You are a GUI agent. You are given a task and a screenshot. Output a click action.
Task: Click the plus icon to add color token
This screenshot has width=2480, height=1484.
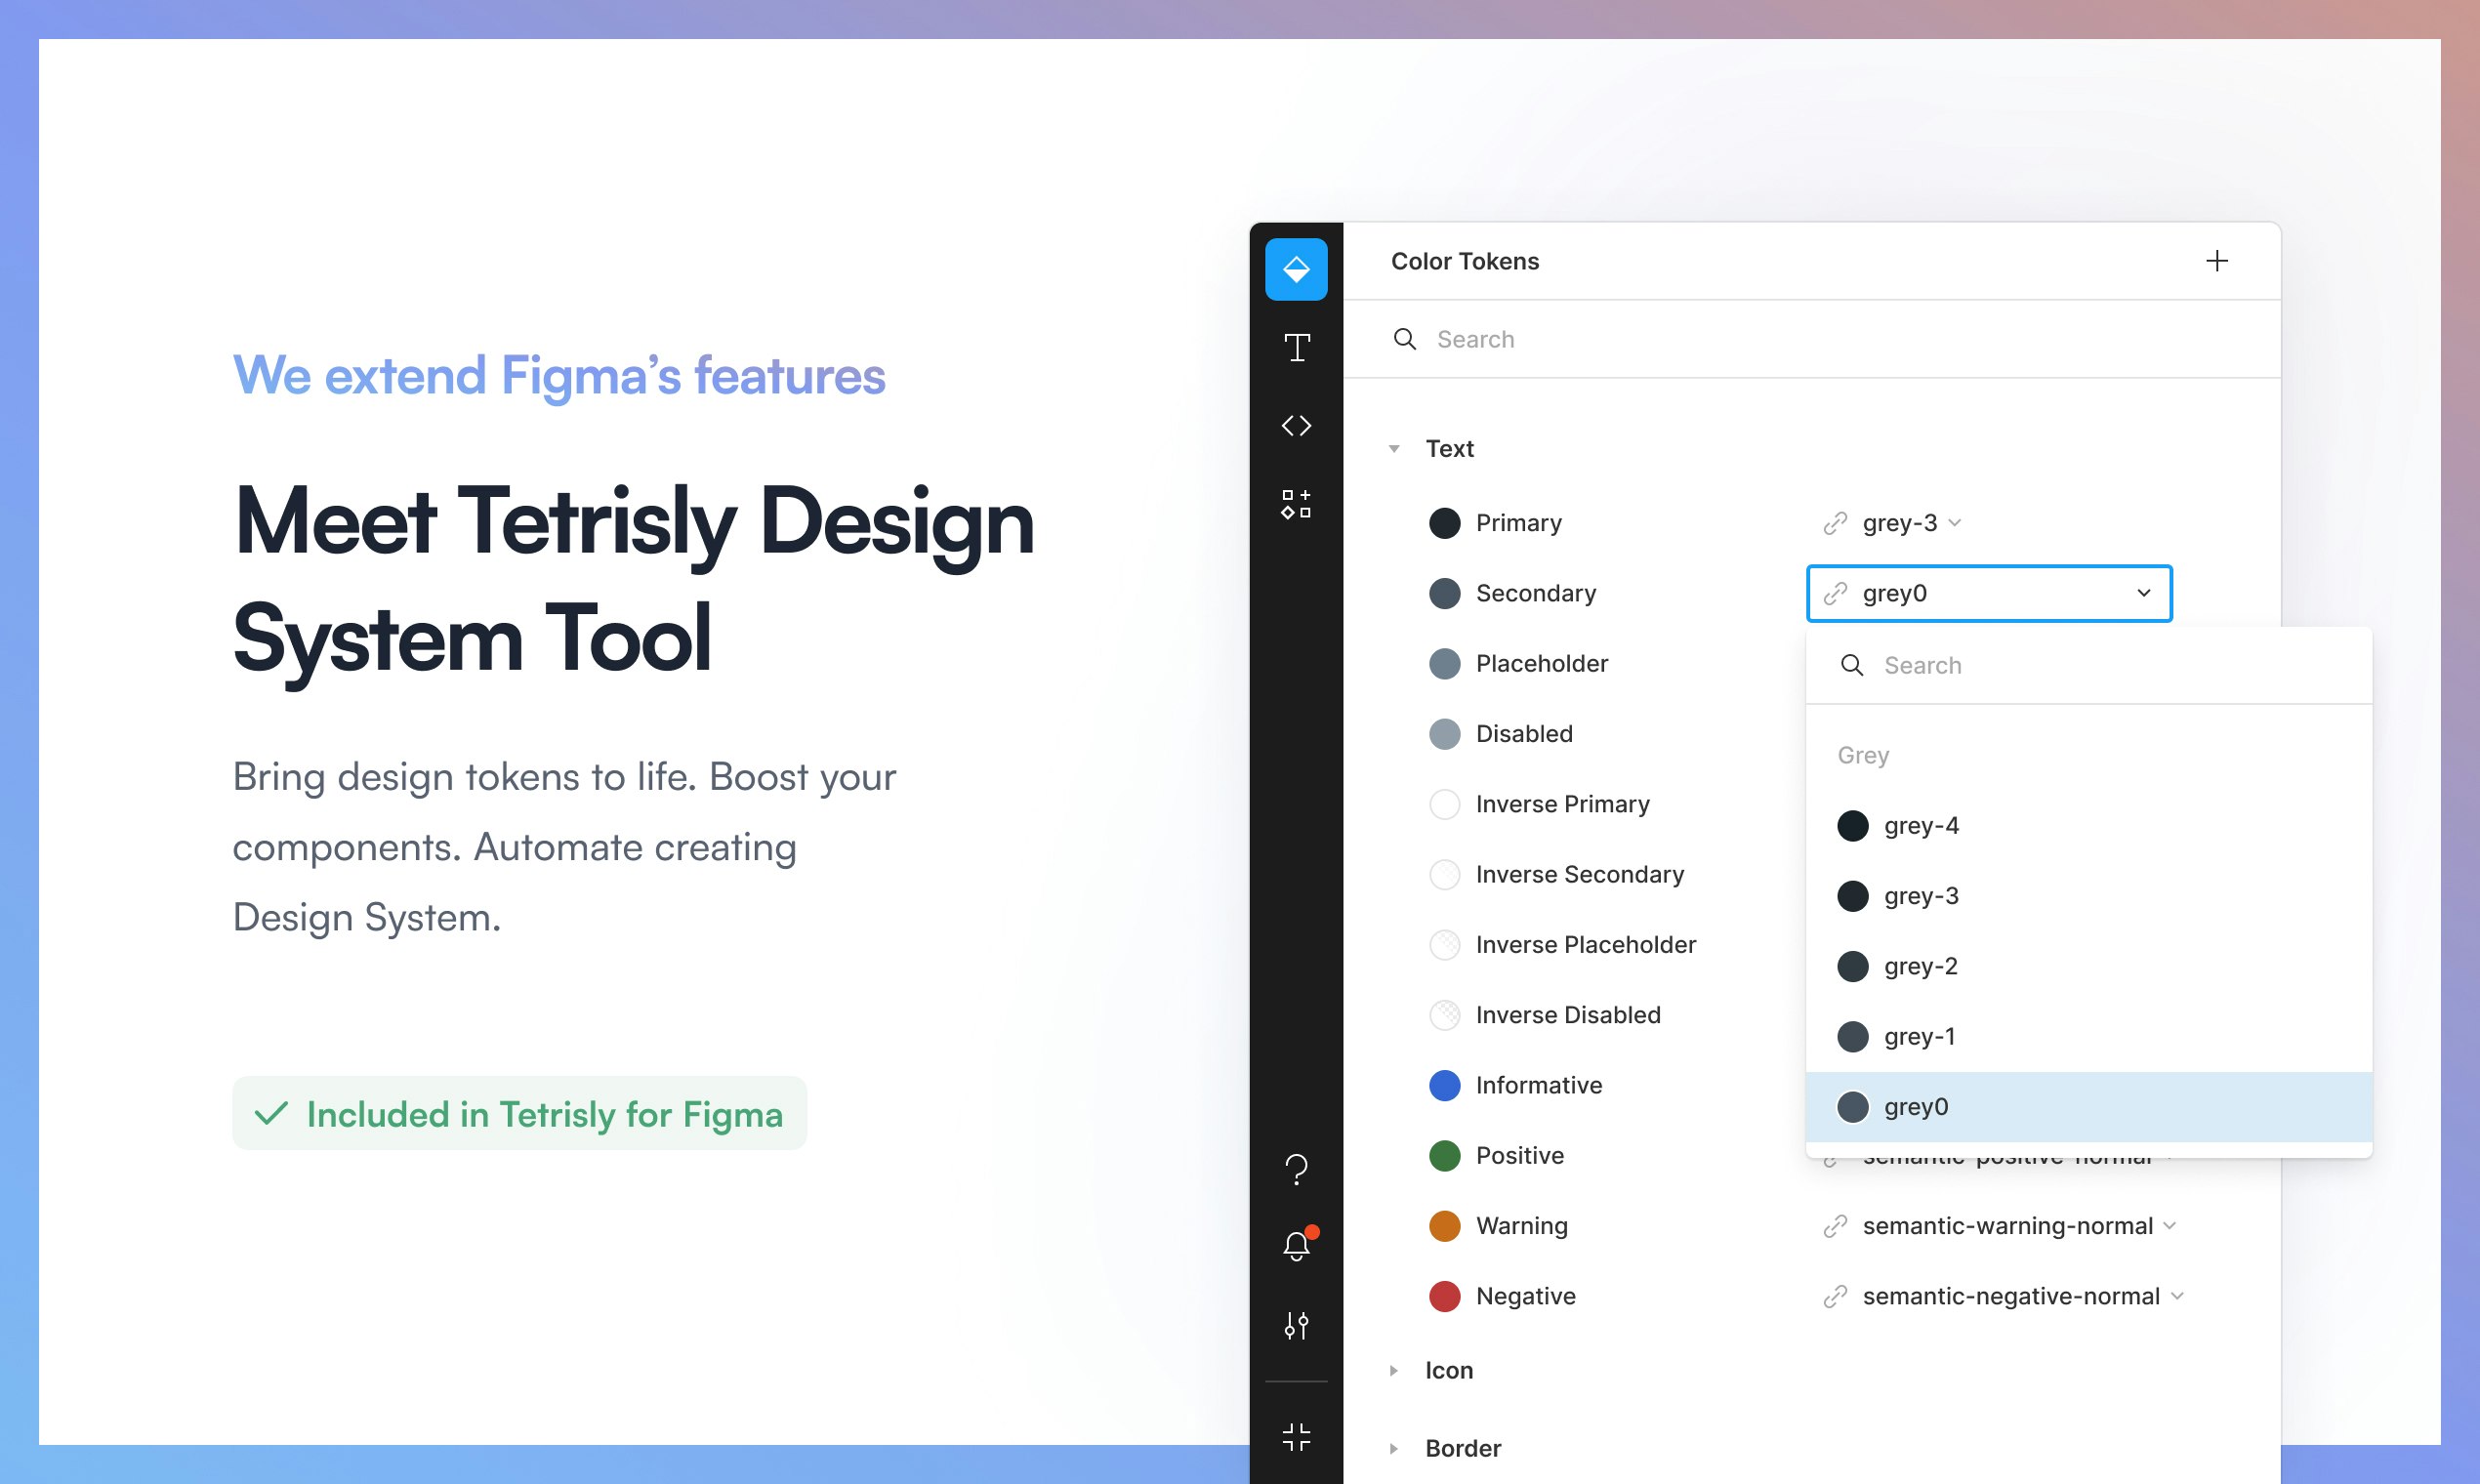tap(2216, 261)
